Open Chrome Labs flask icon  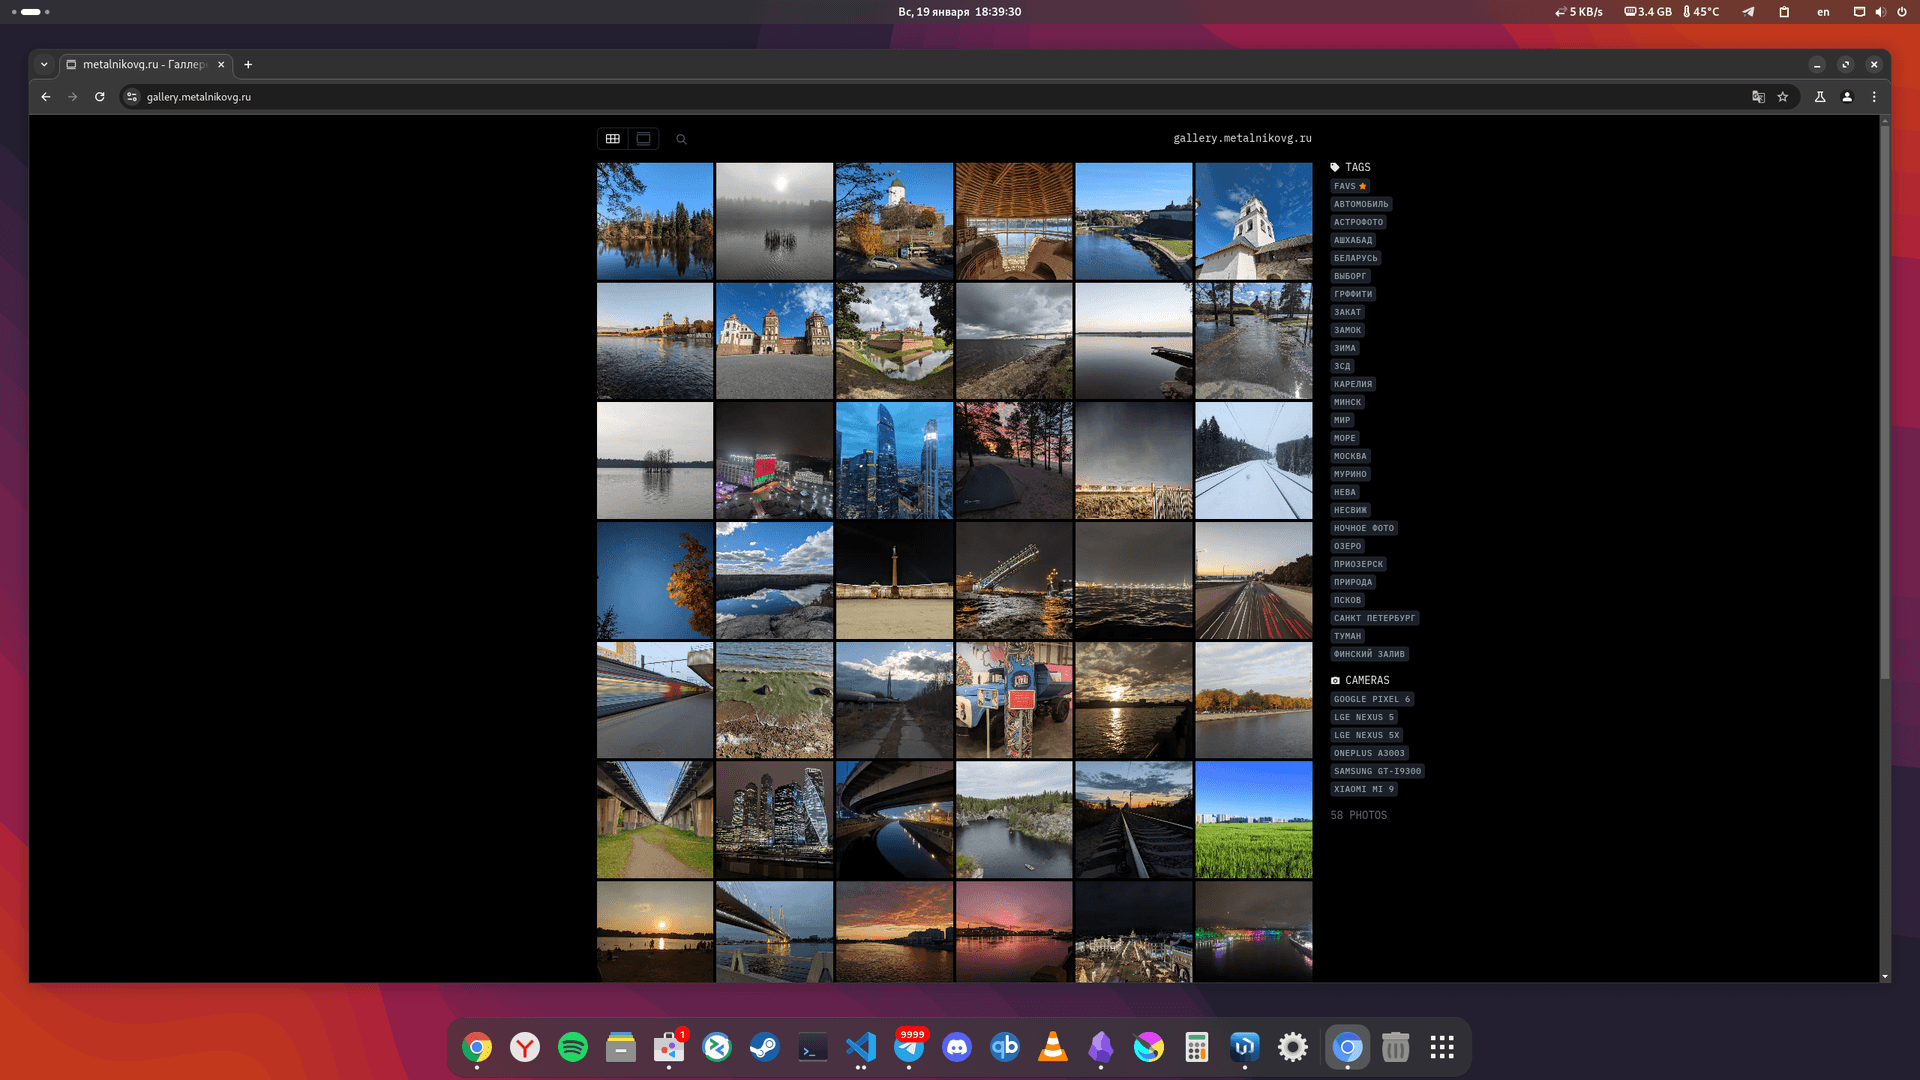click(x=1820, y=97)
